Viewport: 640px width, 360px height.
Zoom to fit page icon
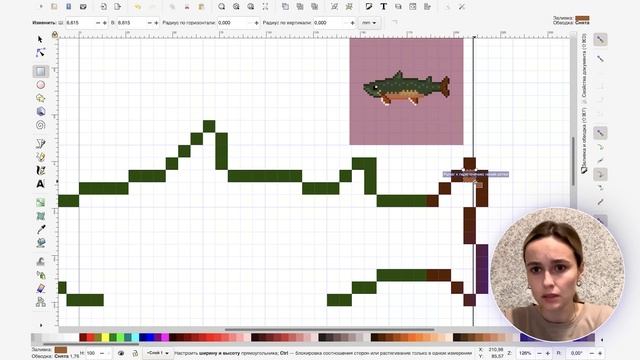pyautogui.click(x=251, y=7)
